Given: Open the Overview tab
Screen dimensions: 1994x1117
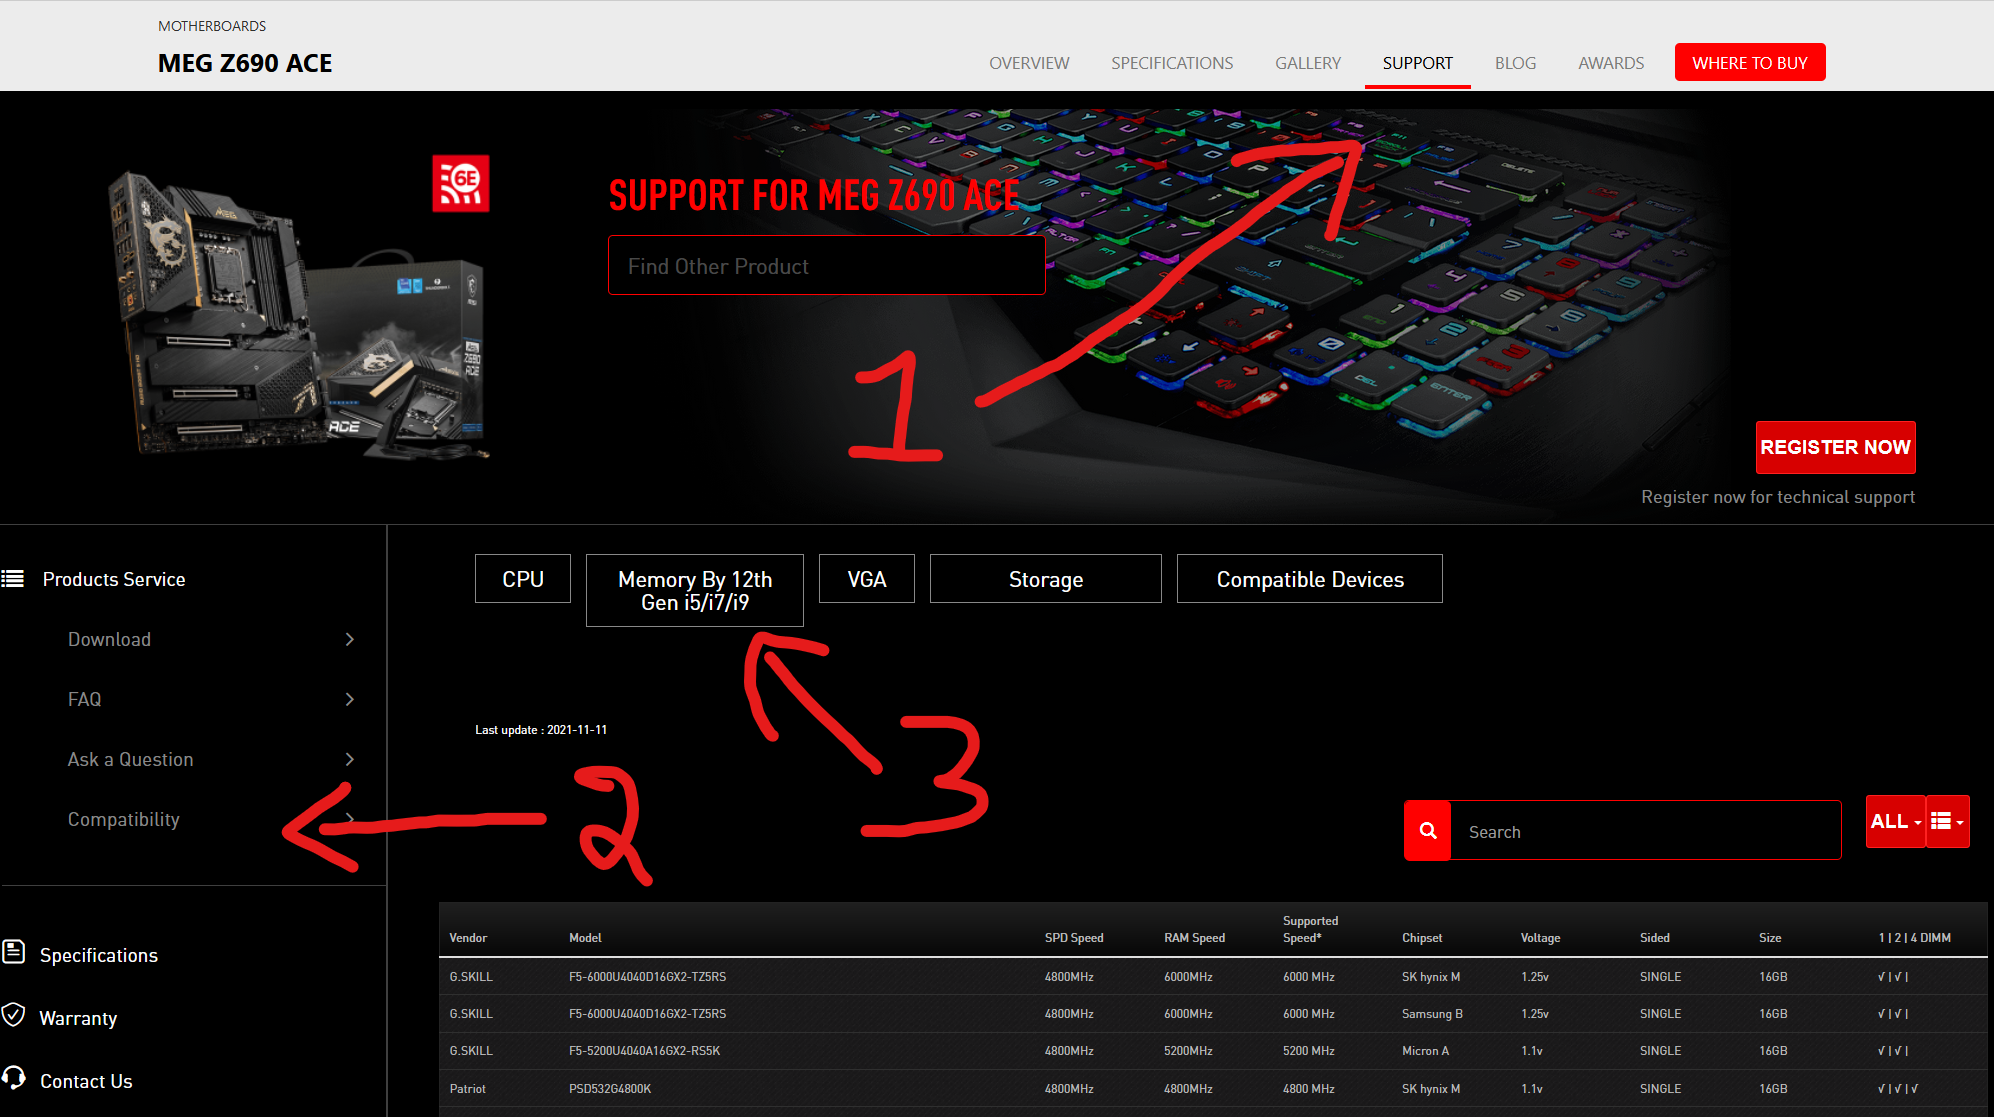Looking at the screenshot, I should coord(1029,63).
